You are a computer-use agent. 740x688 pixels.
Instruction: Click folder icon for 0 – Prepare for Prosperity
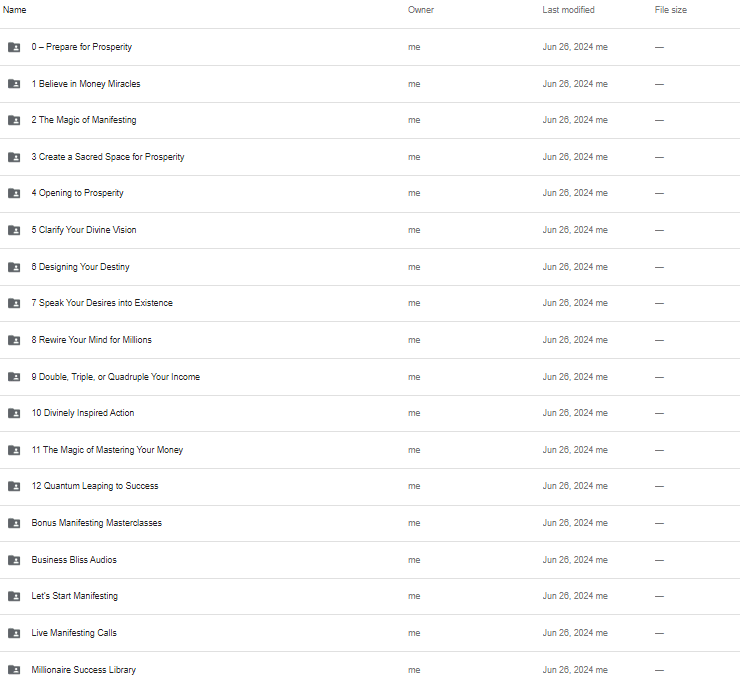point(14,47)
